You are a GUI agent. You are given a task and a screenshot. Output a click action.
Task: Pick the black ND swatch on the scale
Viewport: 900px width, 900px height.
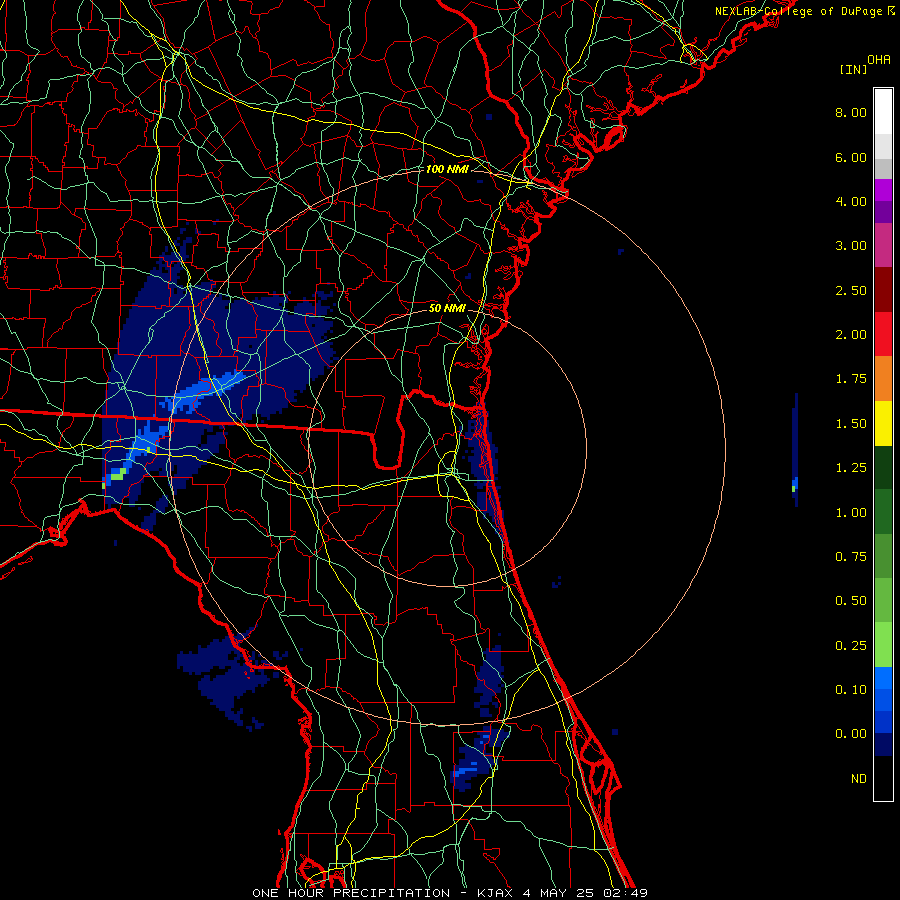(883, 778)
